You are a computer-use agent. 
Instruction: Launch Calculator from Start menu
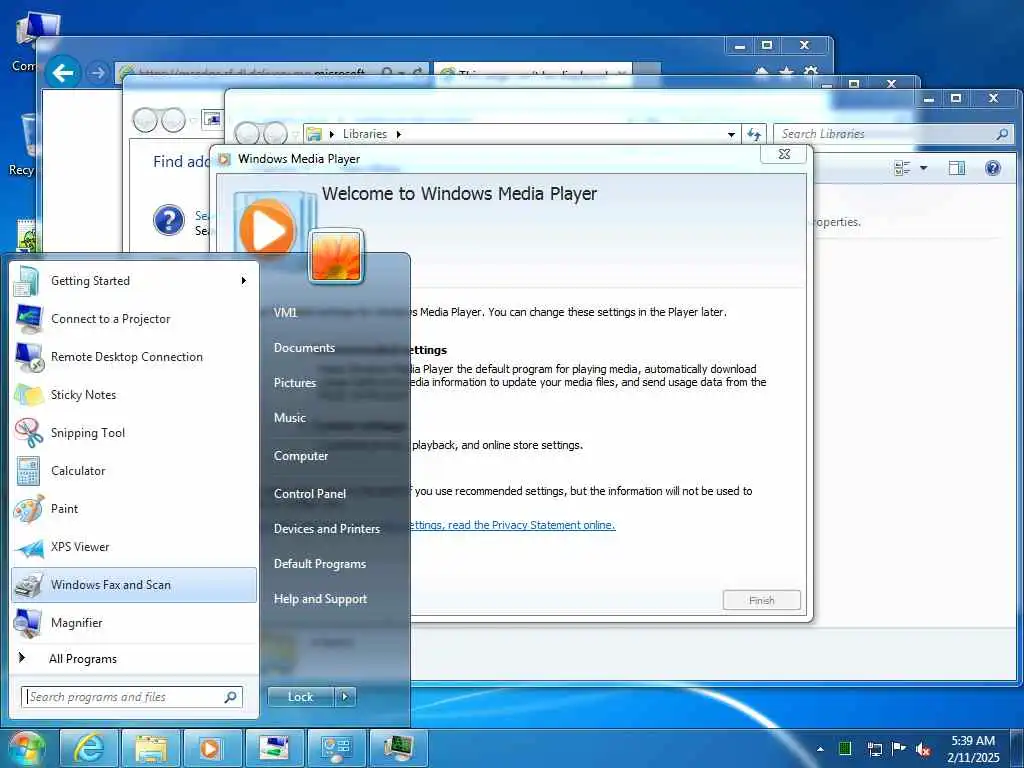click(134, 471)
